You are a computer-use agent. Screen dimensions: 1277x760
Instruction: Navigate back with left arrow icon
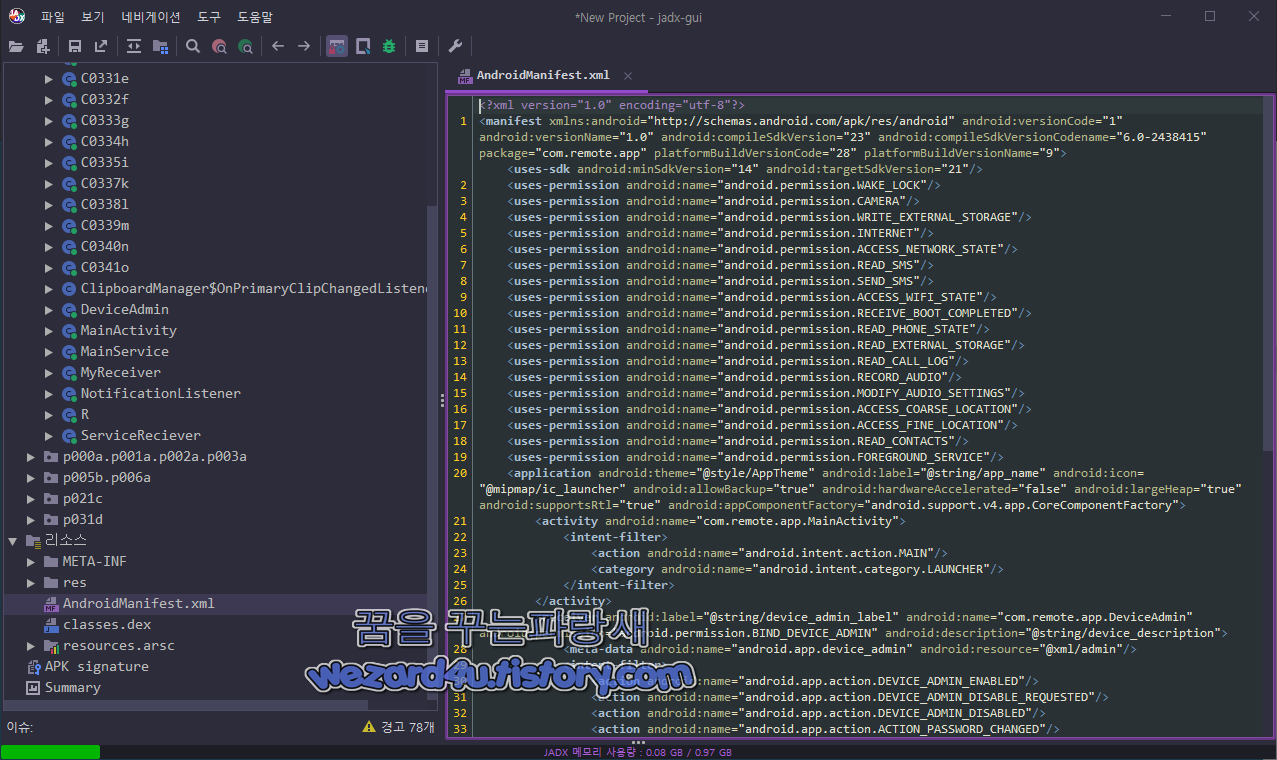point(278,46)
